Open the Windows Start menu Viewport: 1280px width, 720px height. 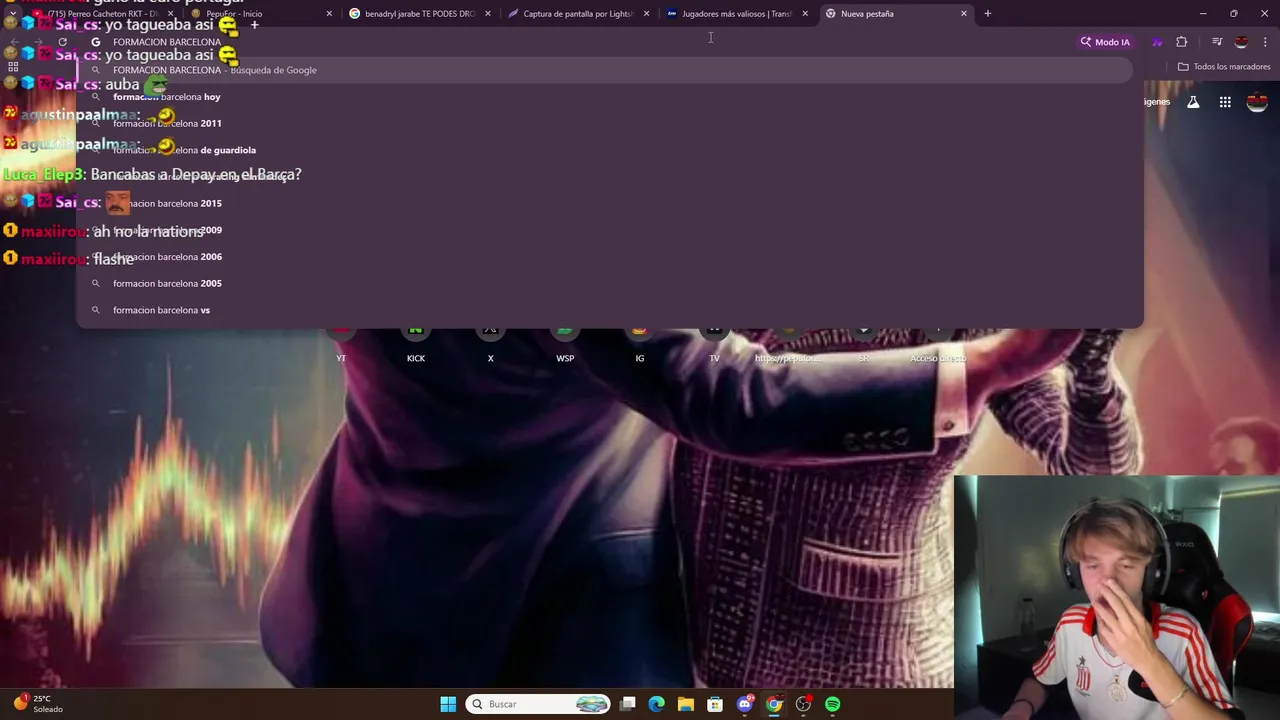coord(448,704)
